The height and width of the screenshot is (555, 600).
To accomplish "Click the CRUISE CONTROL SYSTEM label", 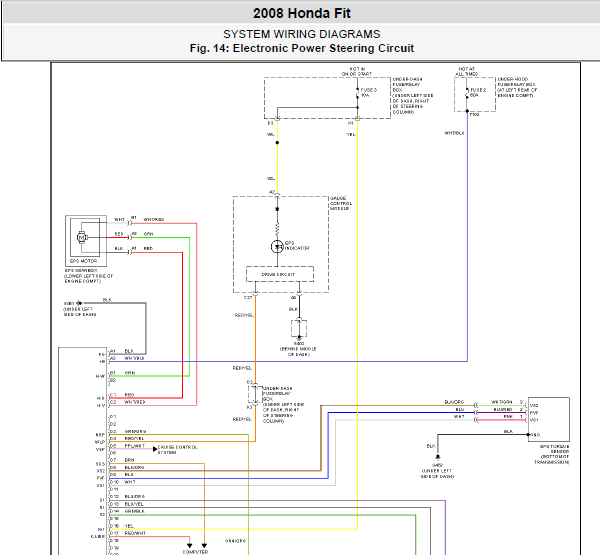I will click(x=178, y=450).
